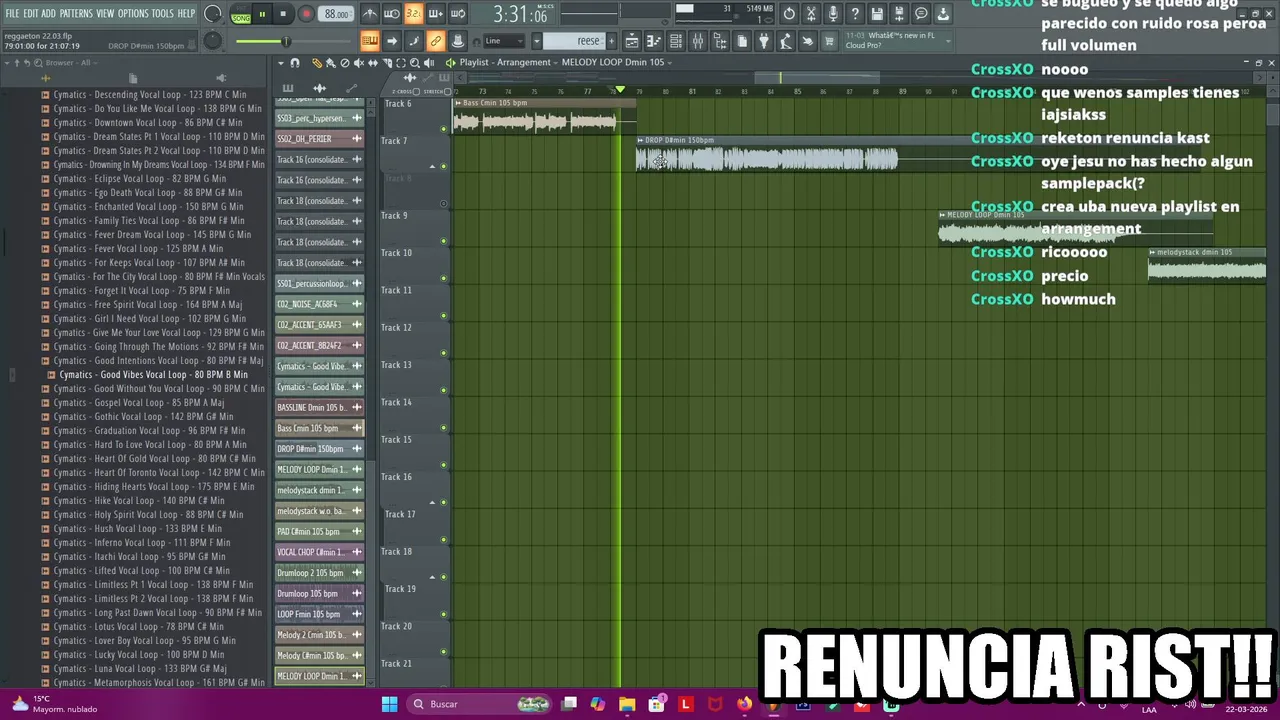Viewport: 1280px width, 720px height.
Task: Toggle typing keyboard to piano icon
Action: pos(370,41)
